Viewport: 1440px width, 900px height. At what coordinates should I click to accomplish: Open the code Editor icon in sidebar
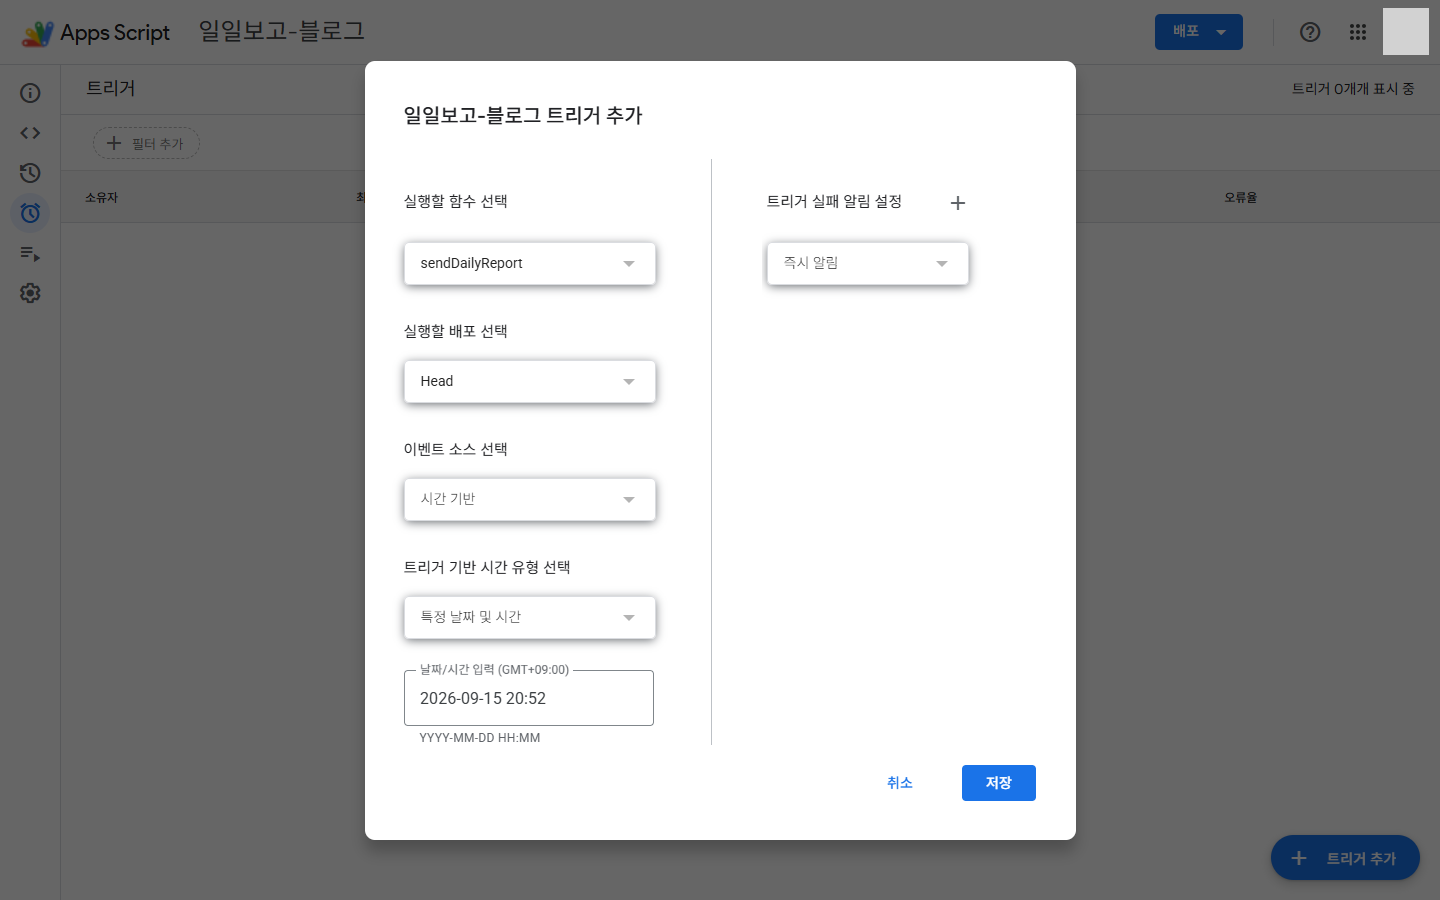30,133
